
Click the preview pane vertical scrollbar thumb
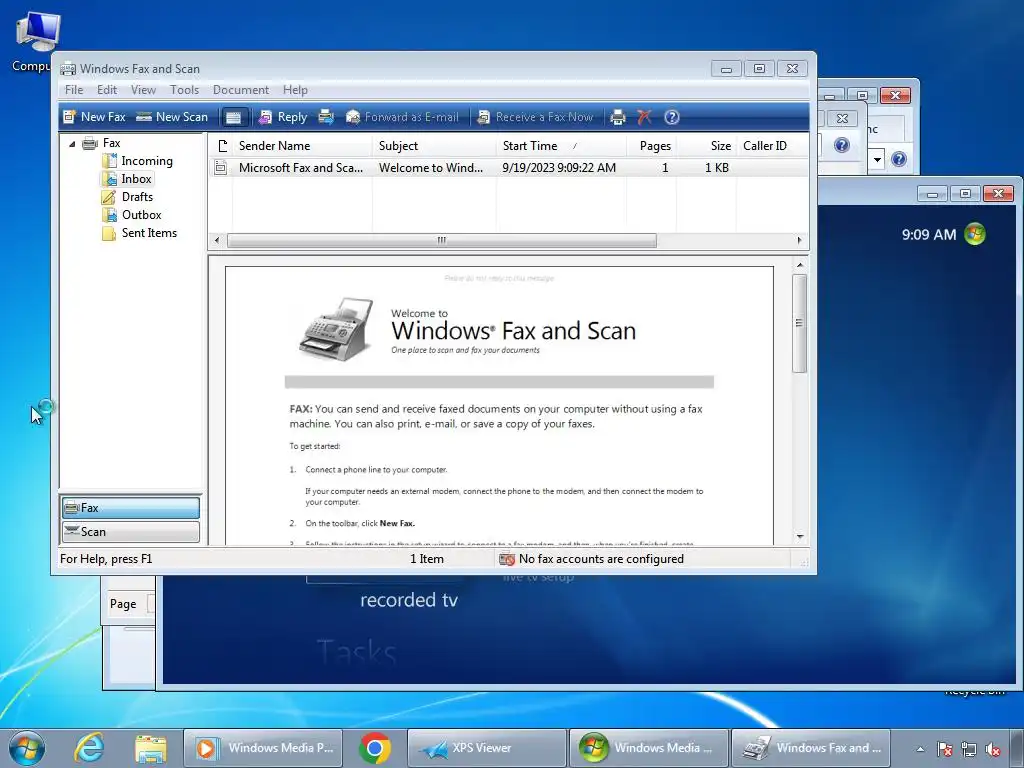pyautogui.click(x=799, y=323)
